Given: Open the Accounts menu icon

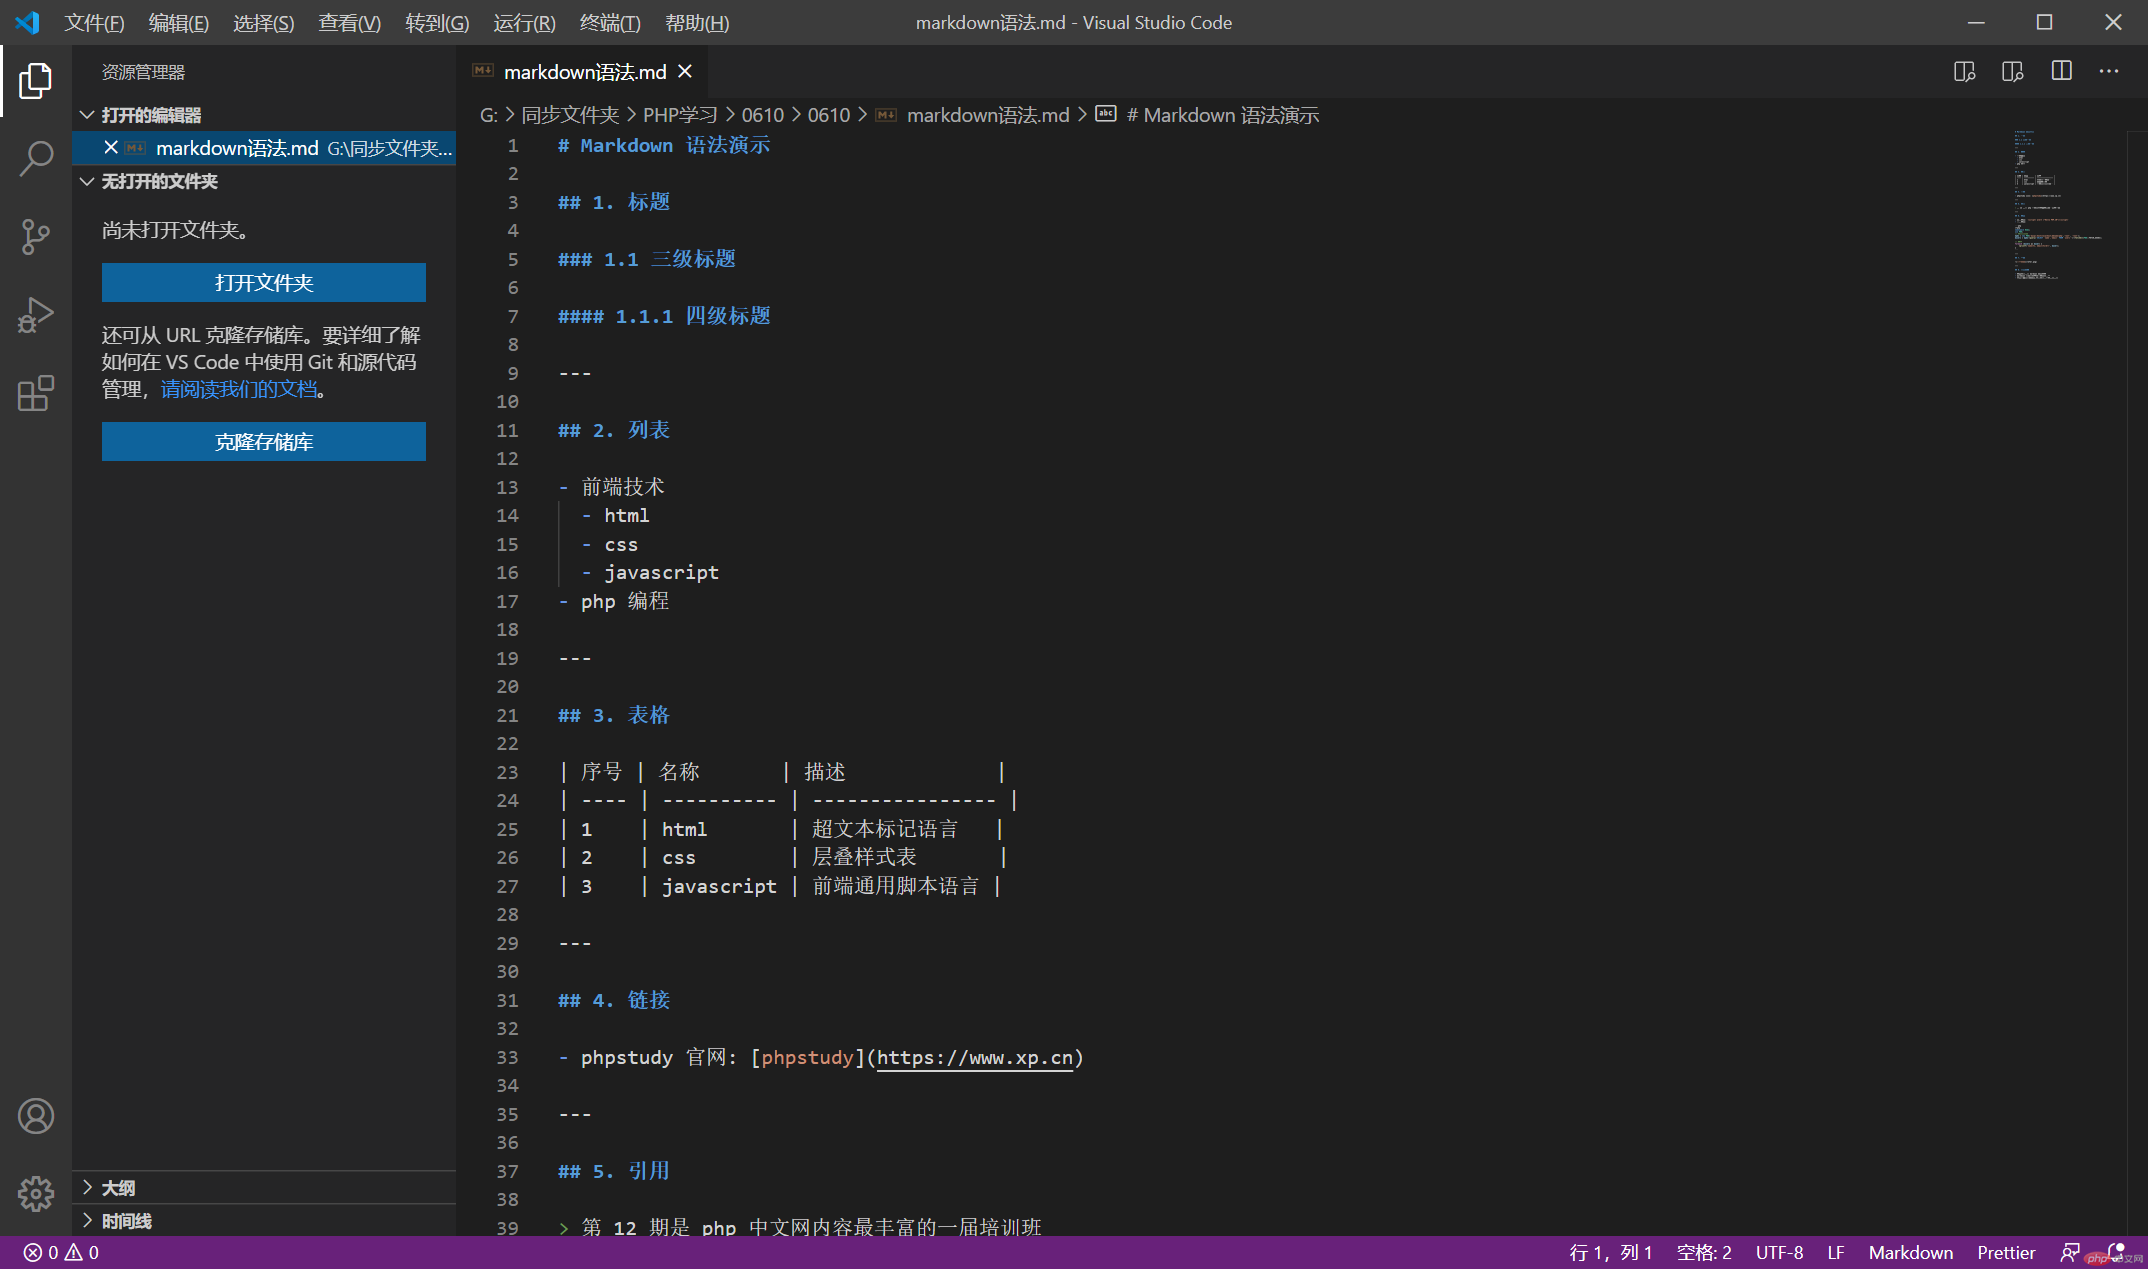Looking at the screenshot, I should pyautogui.click(x=35, y=1116).
